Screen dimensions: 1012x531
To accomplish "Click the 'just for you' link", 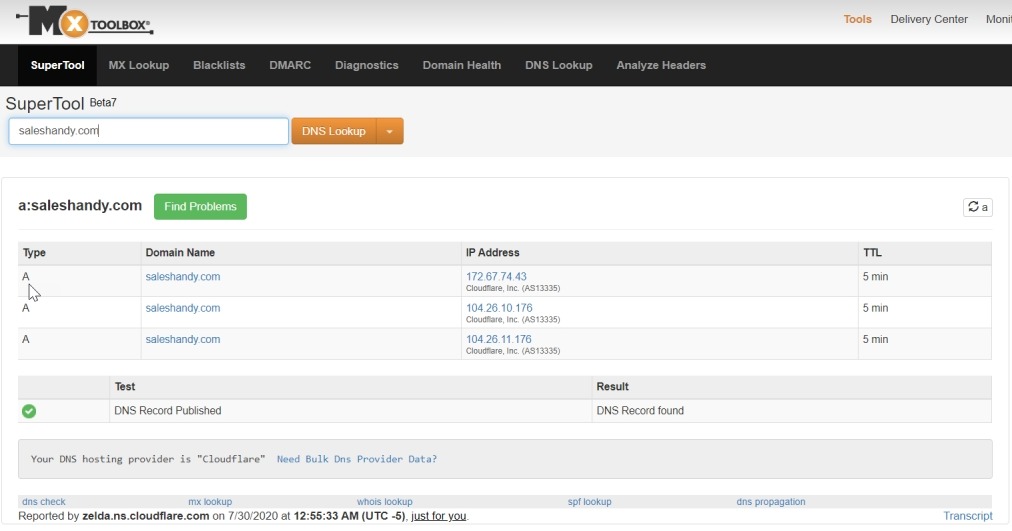I will 438,516.
